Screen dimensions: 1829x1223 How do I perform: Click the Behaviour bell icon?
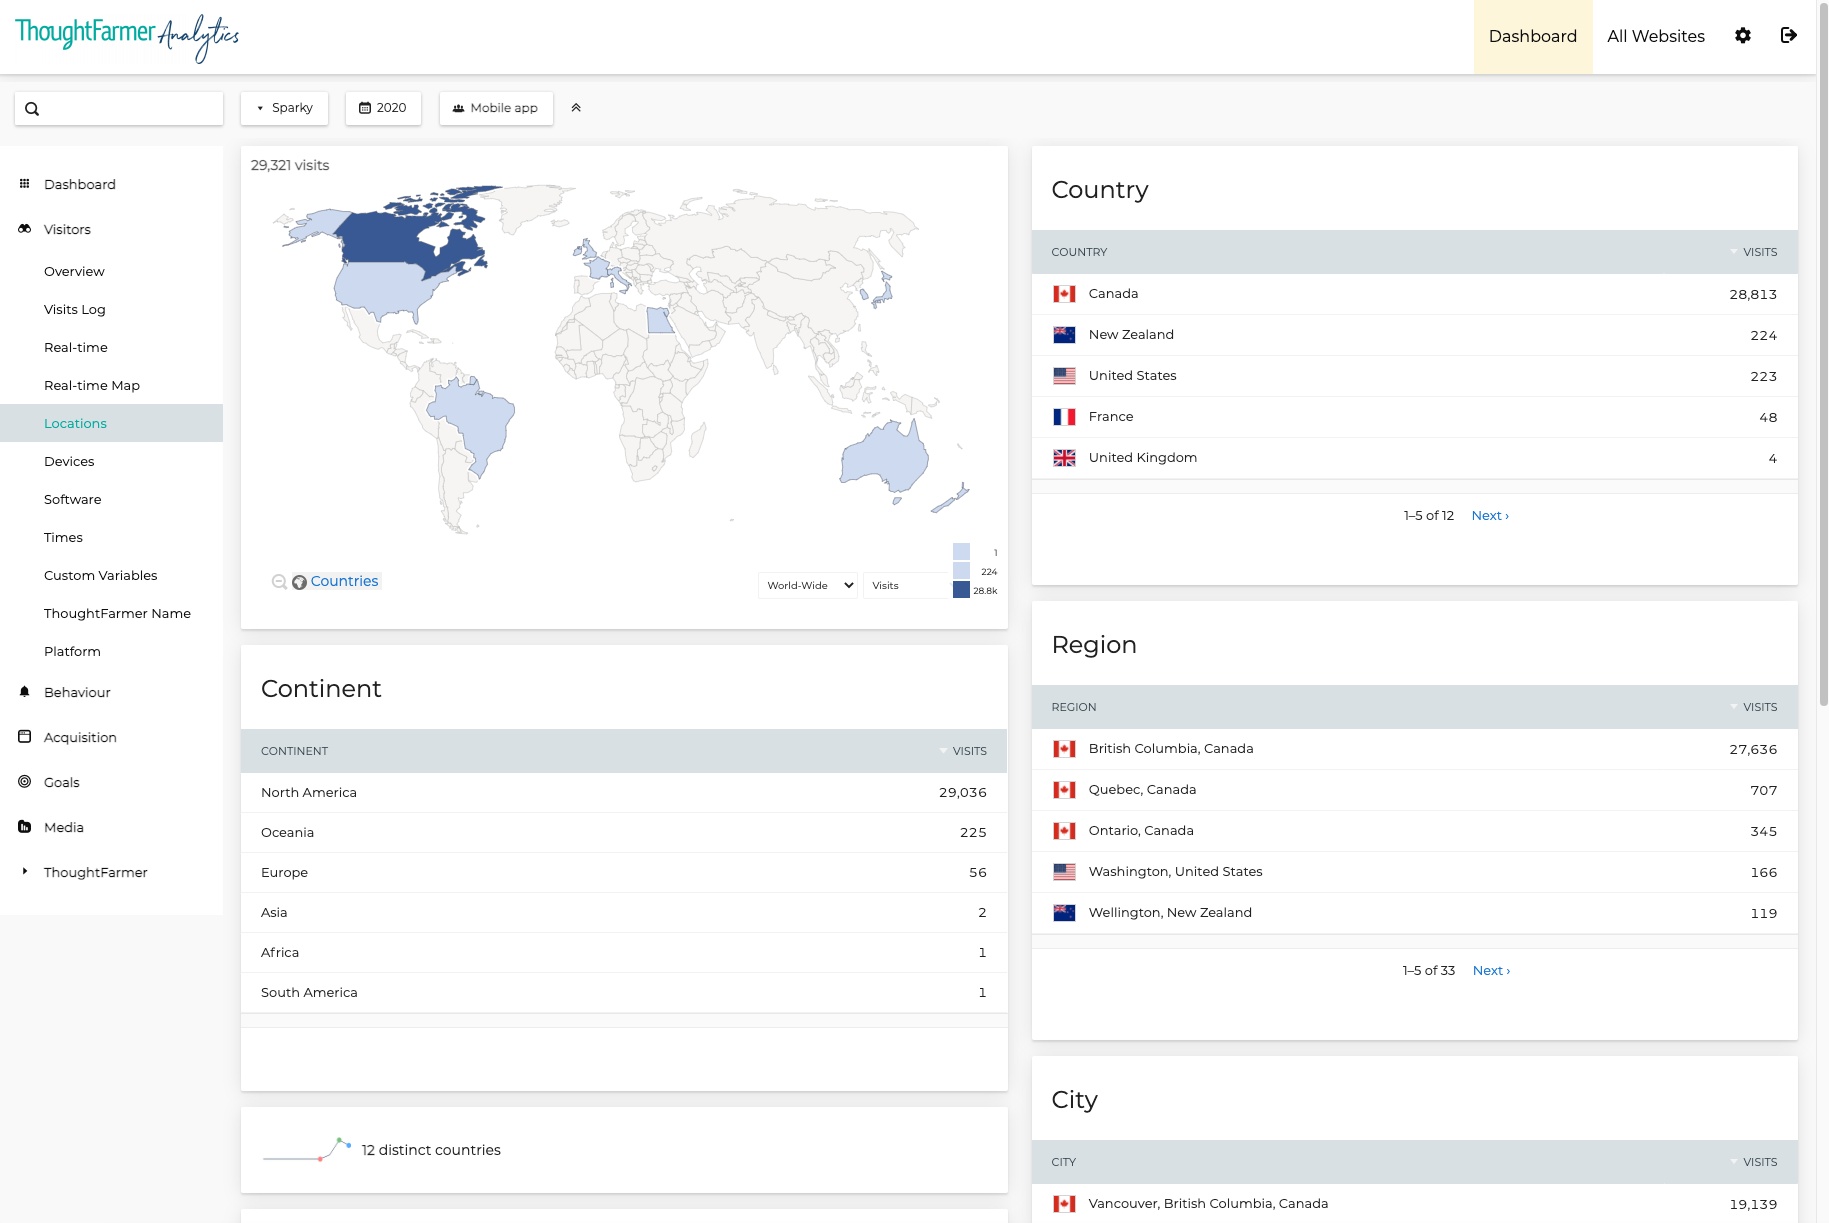click(25, 692)
